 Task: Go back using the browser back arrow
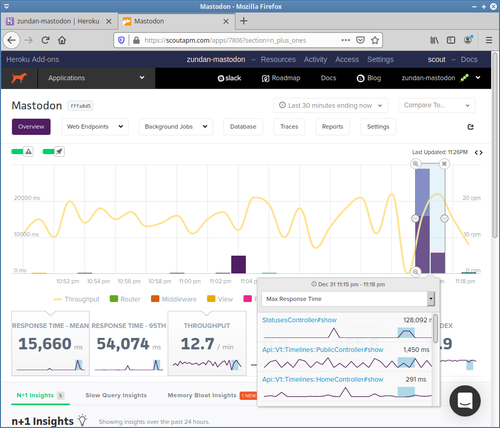[12, 40]
